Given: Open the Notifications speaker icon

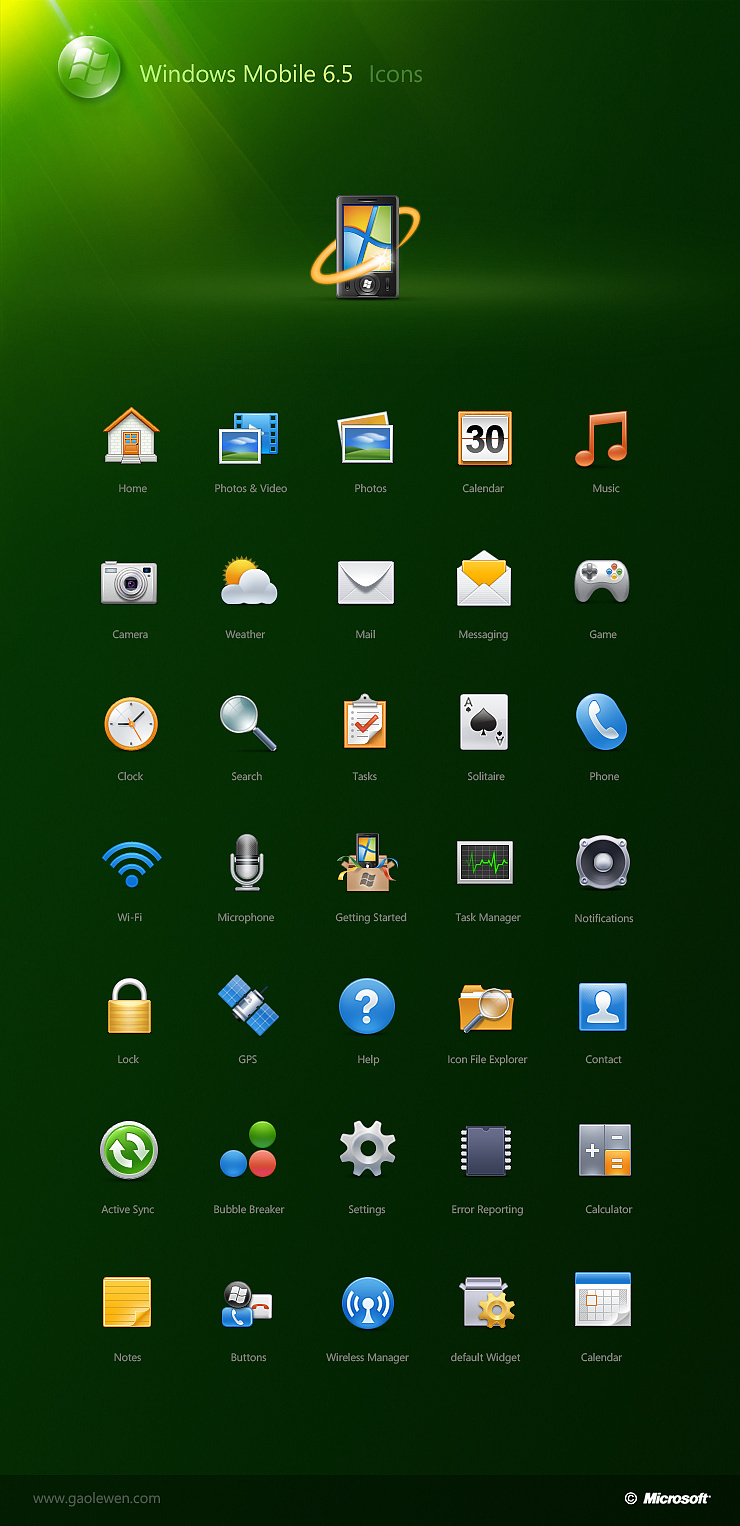Looking at the screenshot, I should (x=603, y=862).
